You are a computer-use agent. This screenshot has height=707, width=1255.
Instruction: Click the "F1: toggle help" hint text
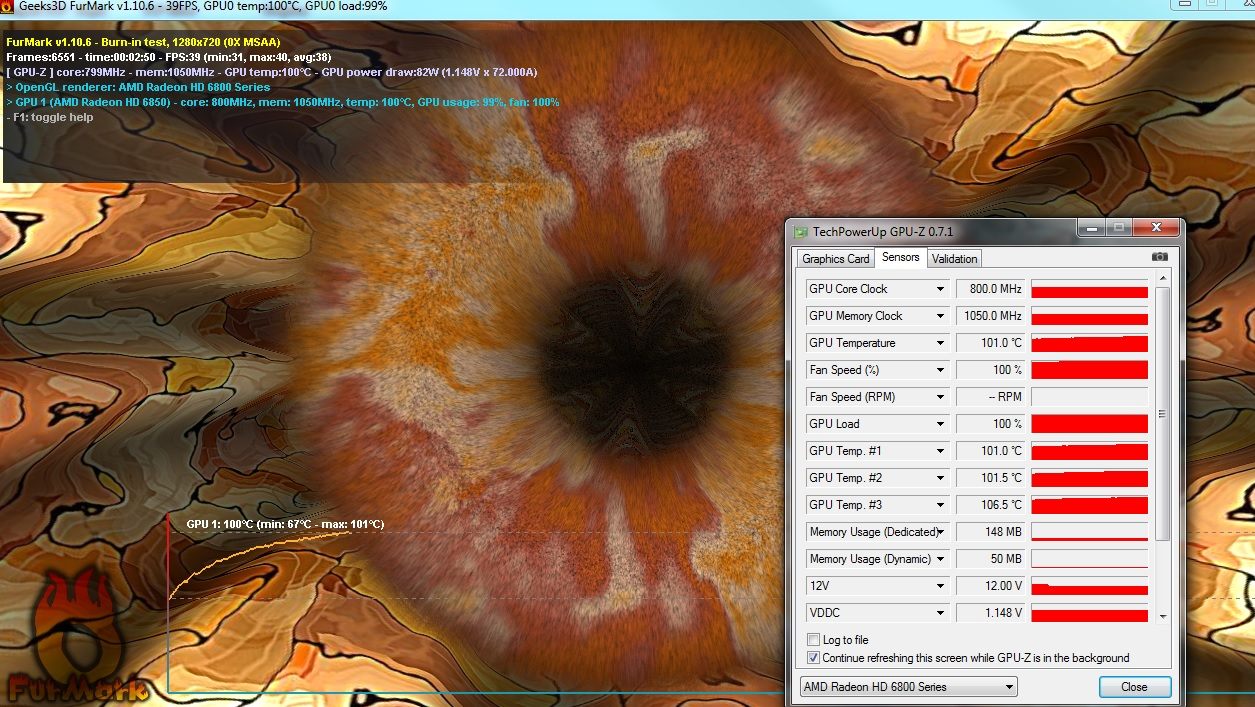point(50,117)
